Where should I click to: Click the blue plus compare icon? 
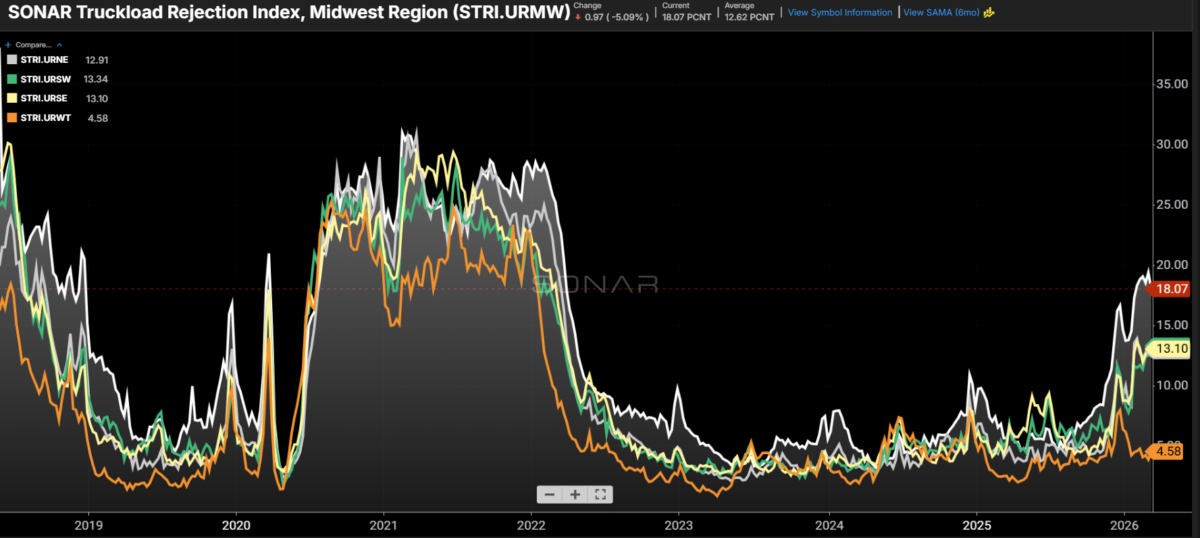(8, 45)
